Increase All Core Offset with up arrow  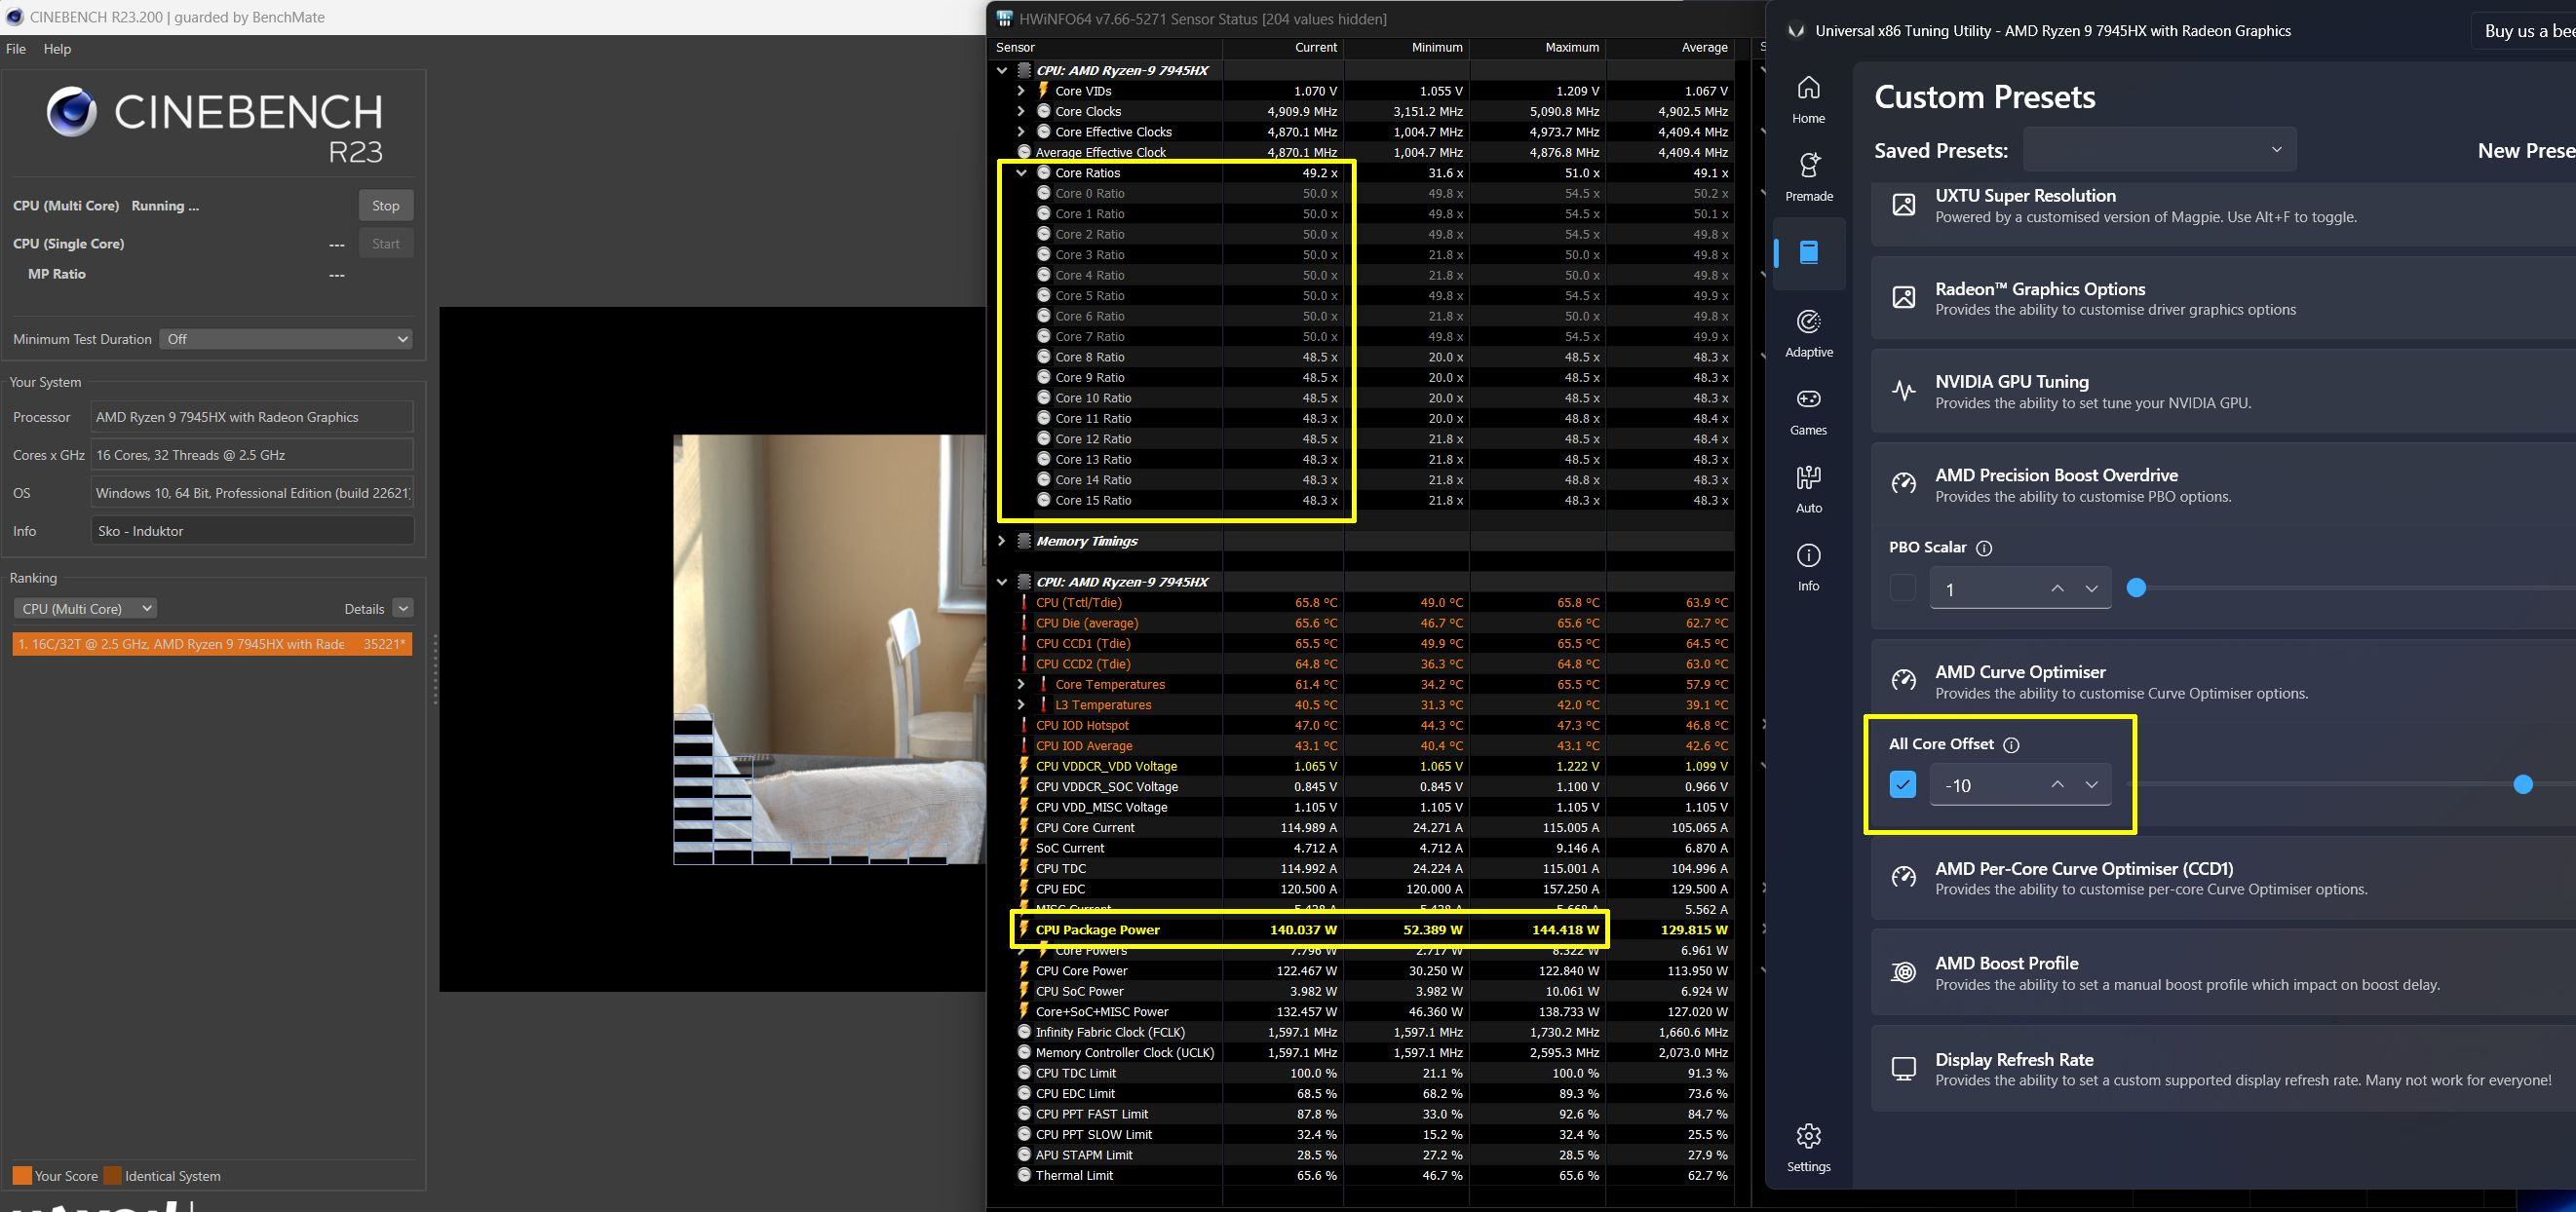[x=2056, y=785]
